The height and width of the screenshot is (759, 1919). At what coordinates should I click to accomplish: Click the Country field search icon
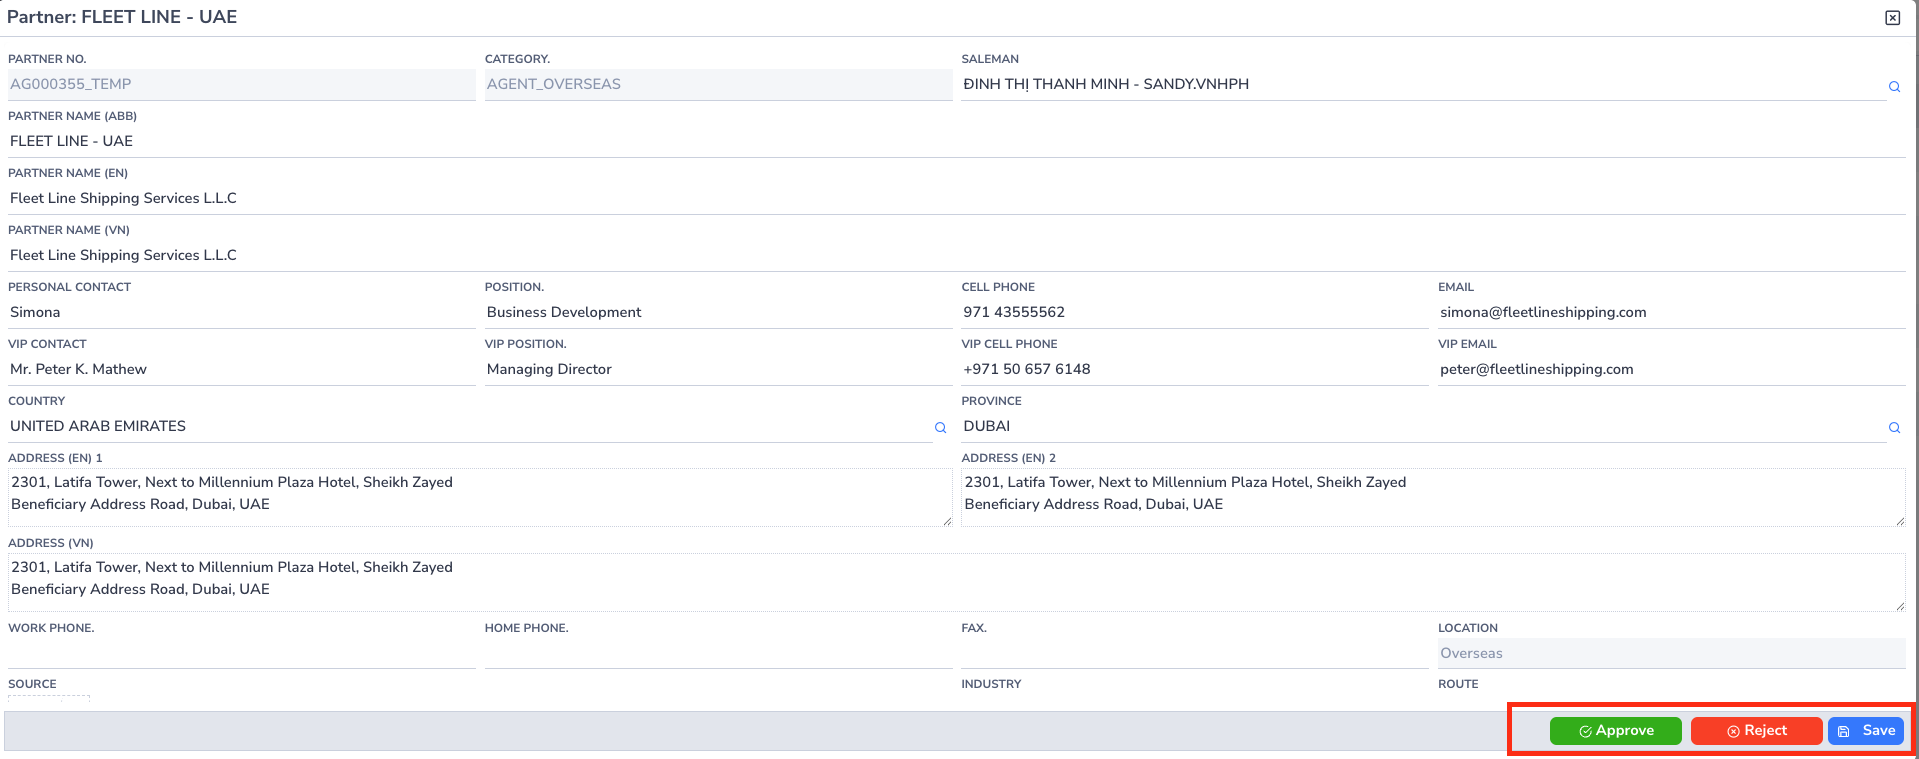pyautogui.click(x=940, y=427)
